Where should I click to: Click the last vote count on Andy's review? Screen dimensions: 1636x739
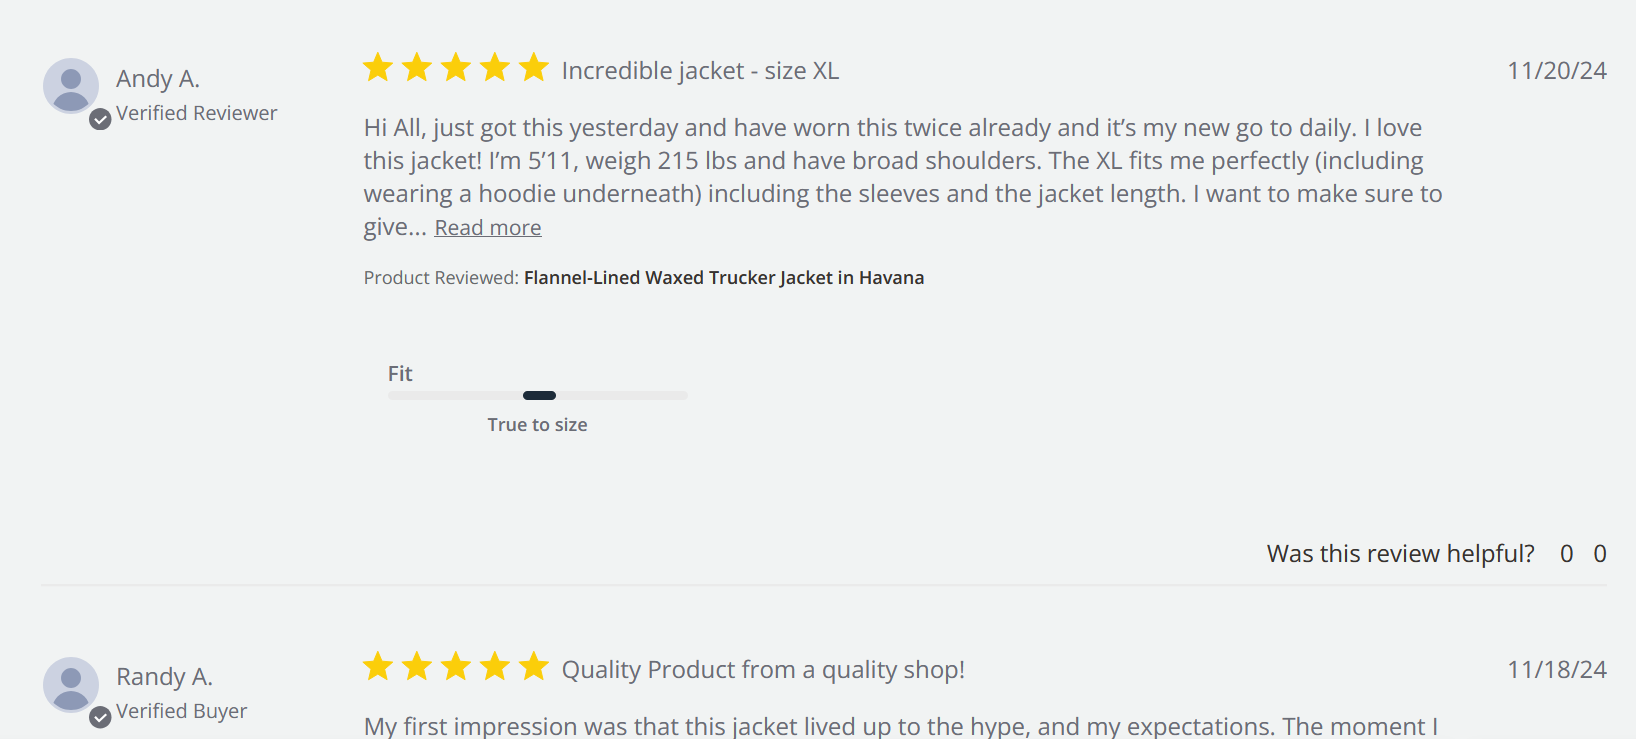tap(1600, 554)
